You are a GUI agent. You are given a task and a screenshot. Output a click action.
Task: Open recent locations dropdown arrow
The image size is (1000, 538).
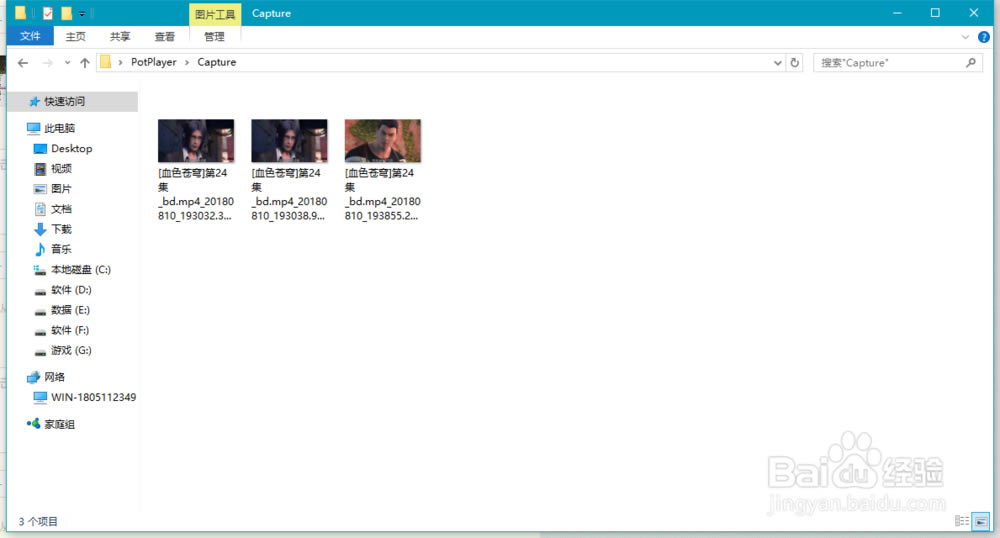tap(67, 62)
